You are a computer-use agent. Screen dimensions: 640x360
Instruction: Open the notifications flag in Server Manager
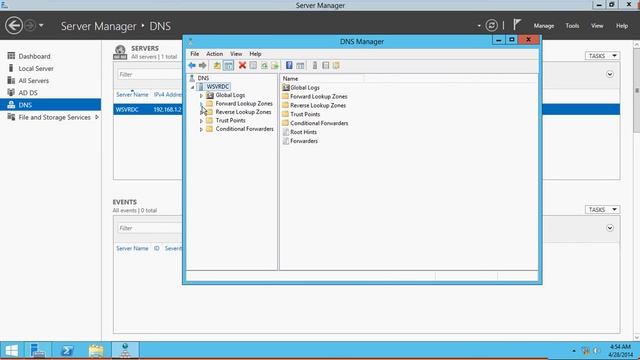click(517, 25)
